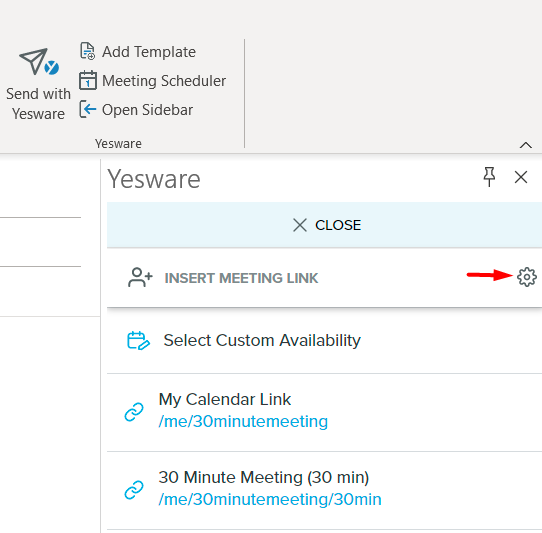Click the Add Template document icon
Image resolution: width=542 pixels, height=533 pixels.
tap(87, 51)
